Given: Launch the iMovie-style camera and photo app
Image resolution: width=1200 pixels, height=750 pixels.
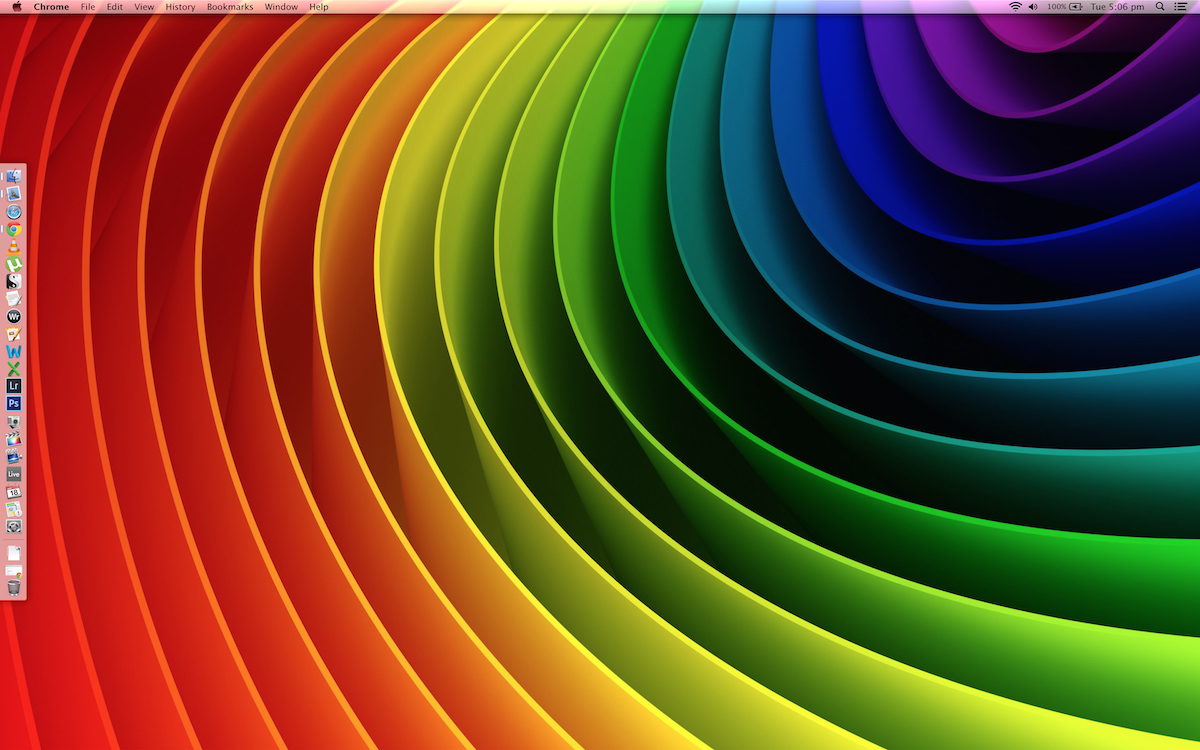Looking at the screenshot, I should click(x=14, y=456).
